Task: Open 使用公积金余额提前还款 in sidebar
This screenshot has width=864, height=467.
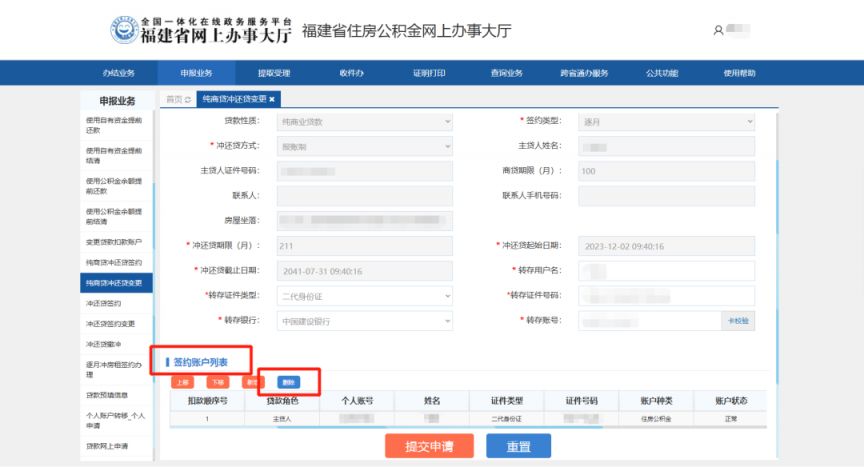Action: pos(116,186)
